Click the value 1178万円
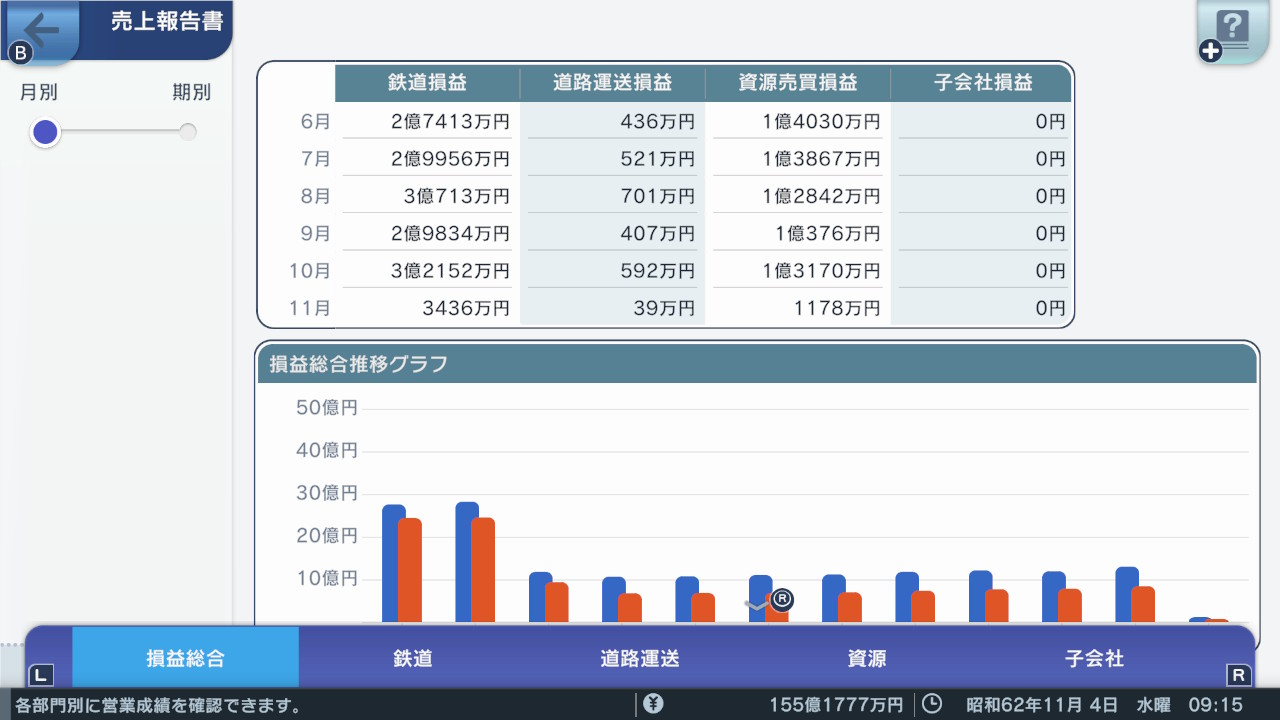1280x720 pixels. [x=837, y=308]
